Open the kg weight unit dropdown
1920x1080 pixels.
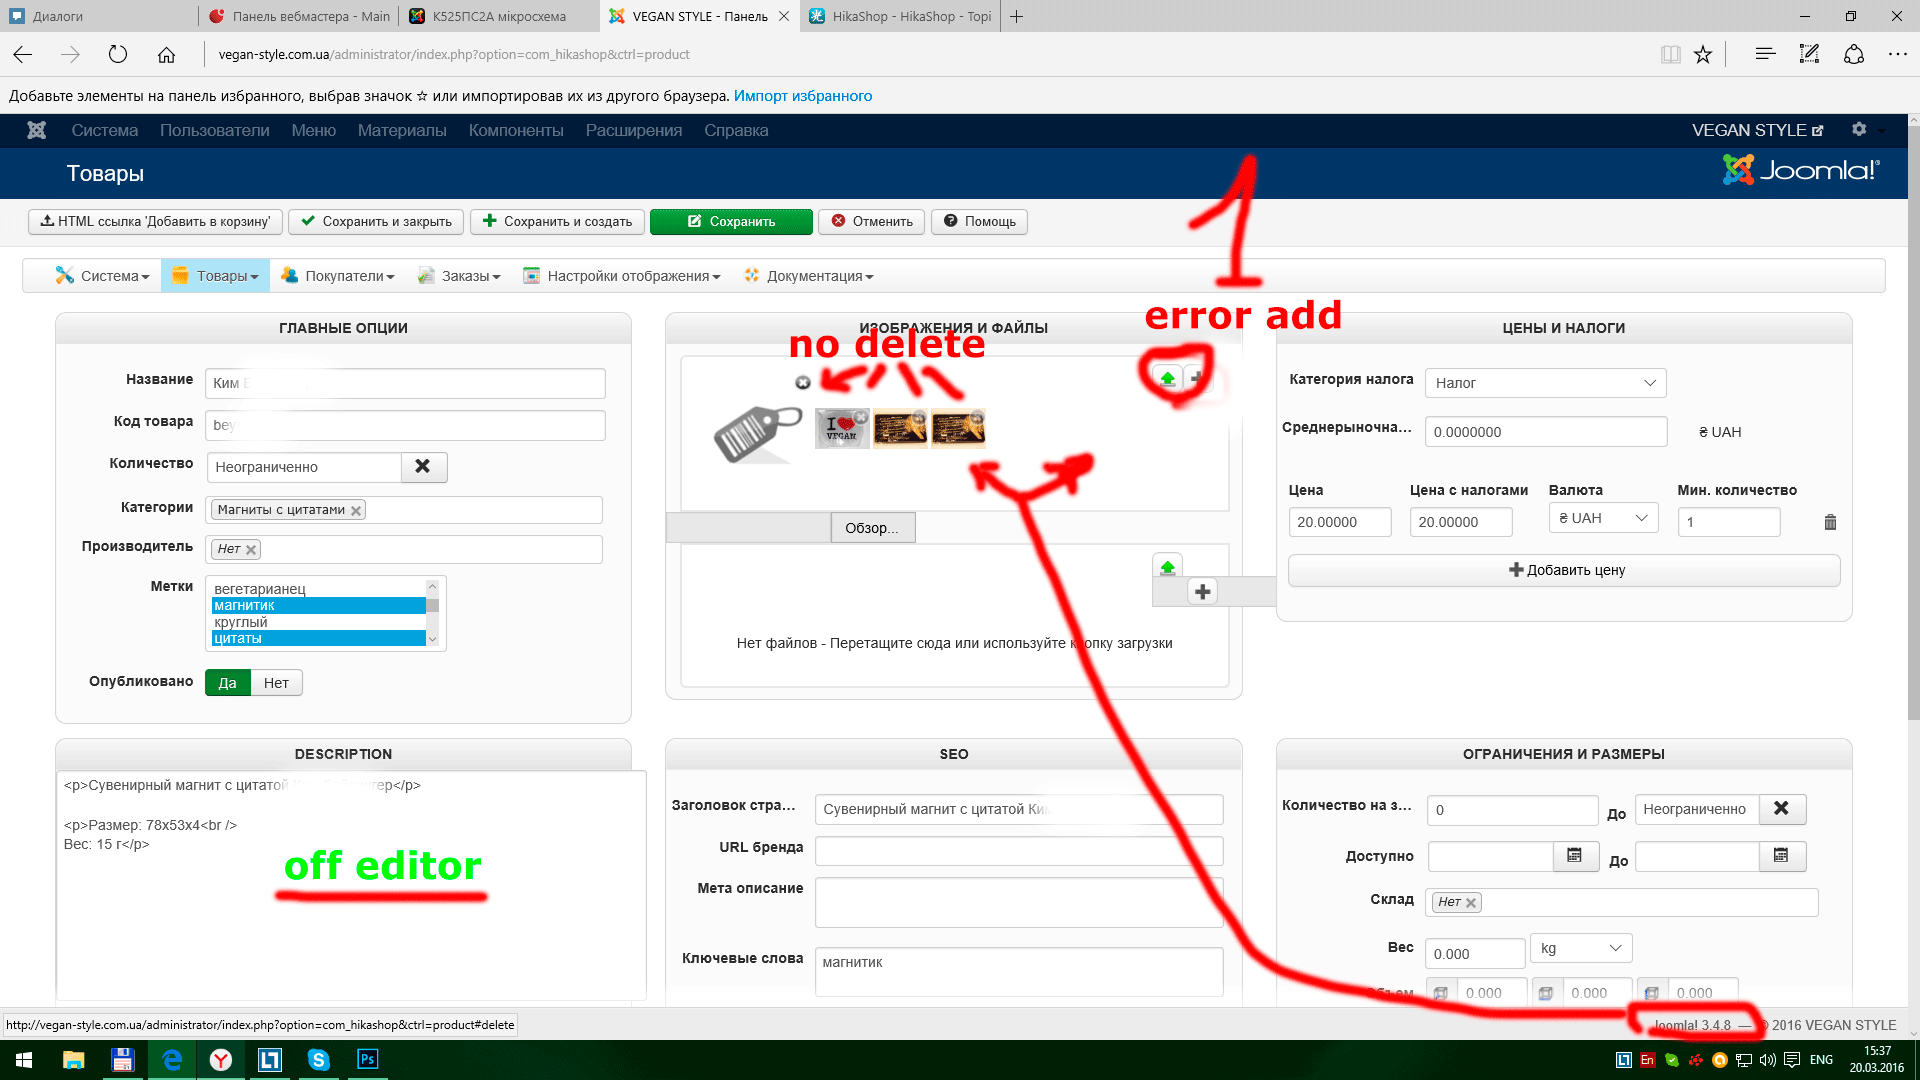1580,948
